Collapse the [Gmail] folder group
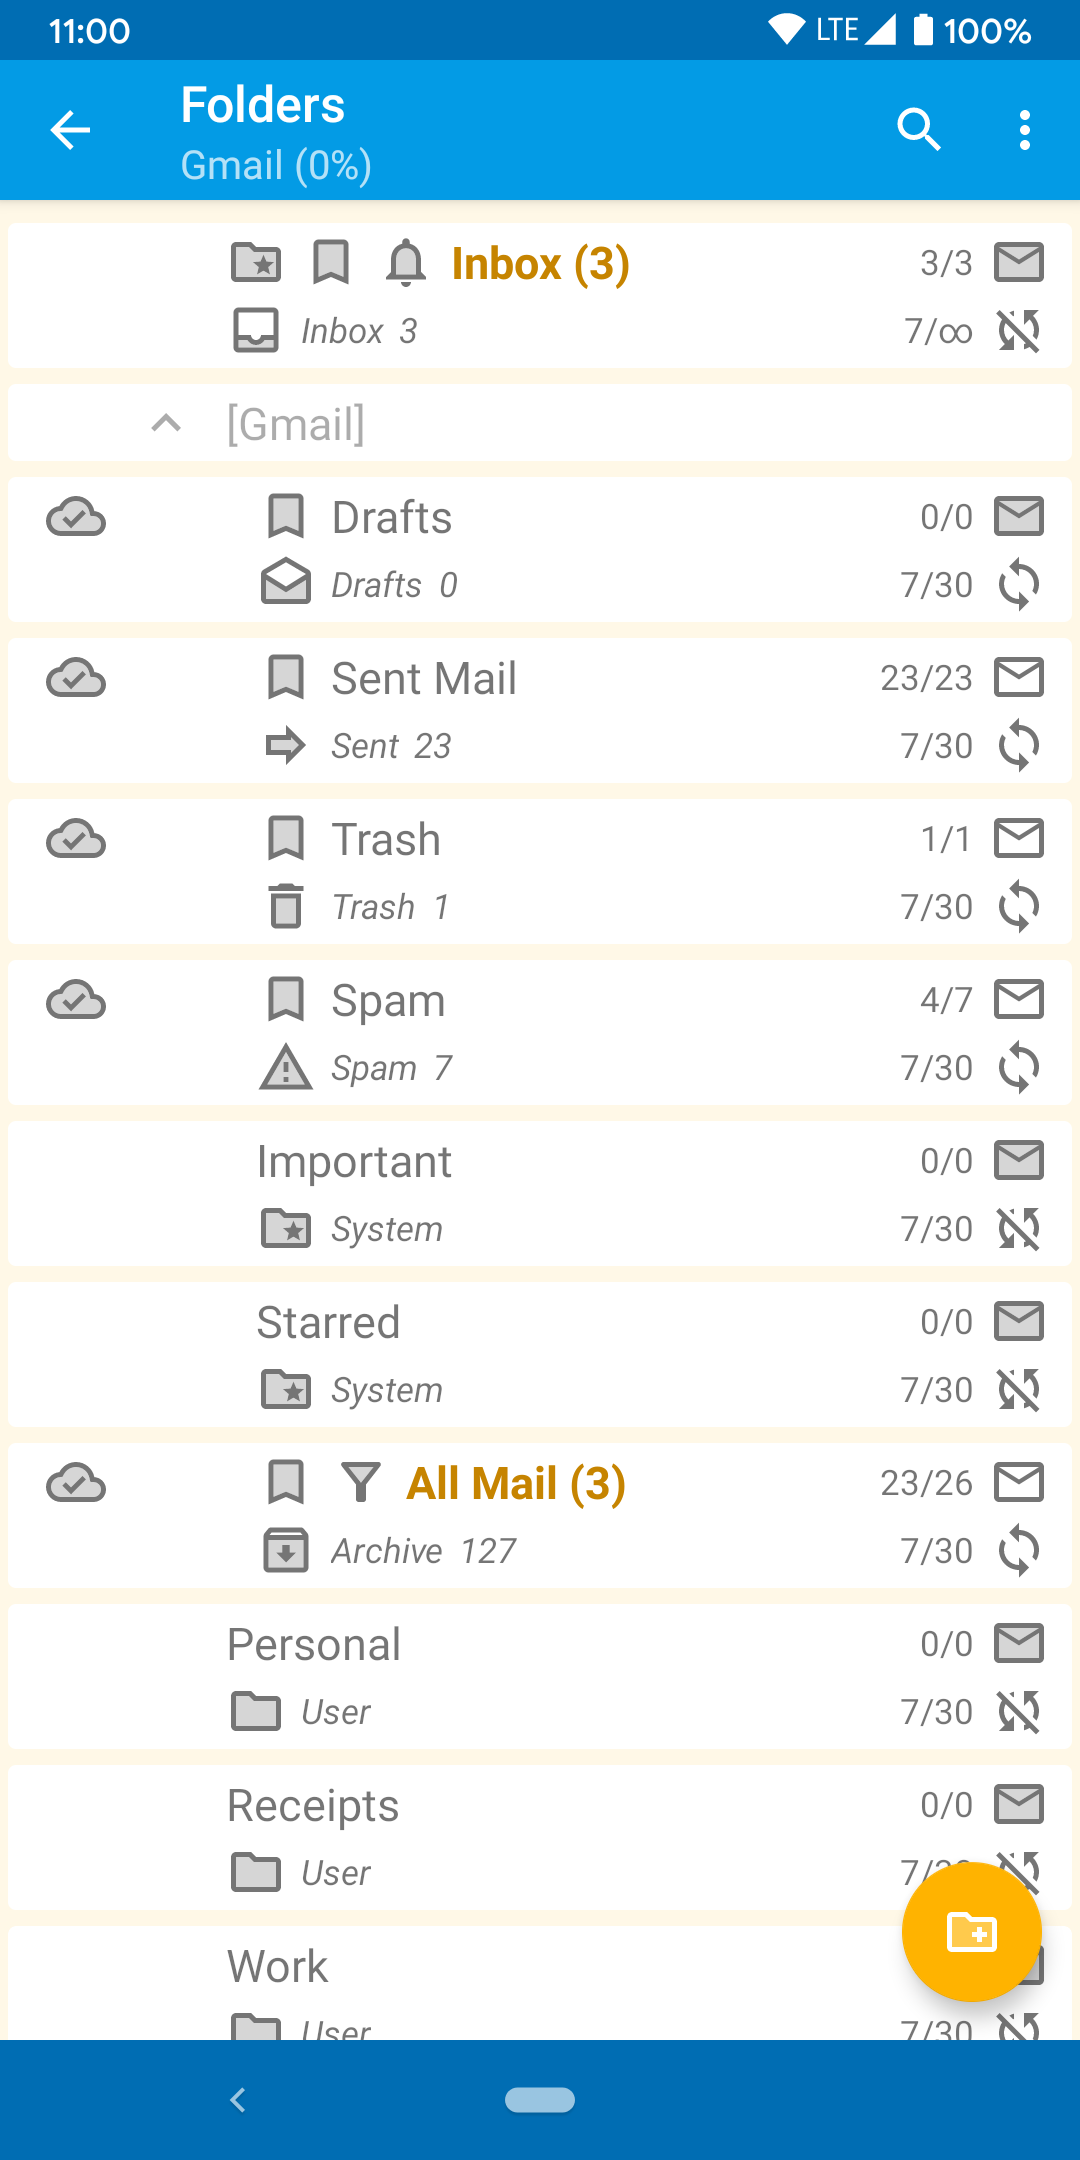The width and height of the screenshot is (1080, 2160). click(x=166, y=424)
